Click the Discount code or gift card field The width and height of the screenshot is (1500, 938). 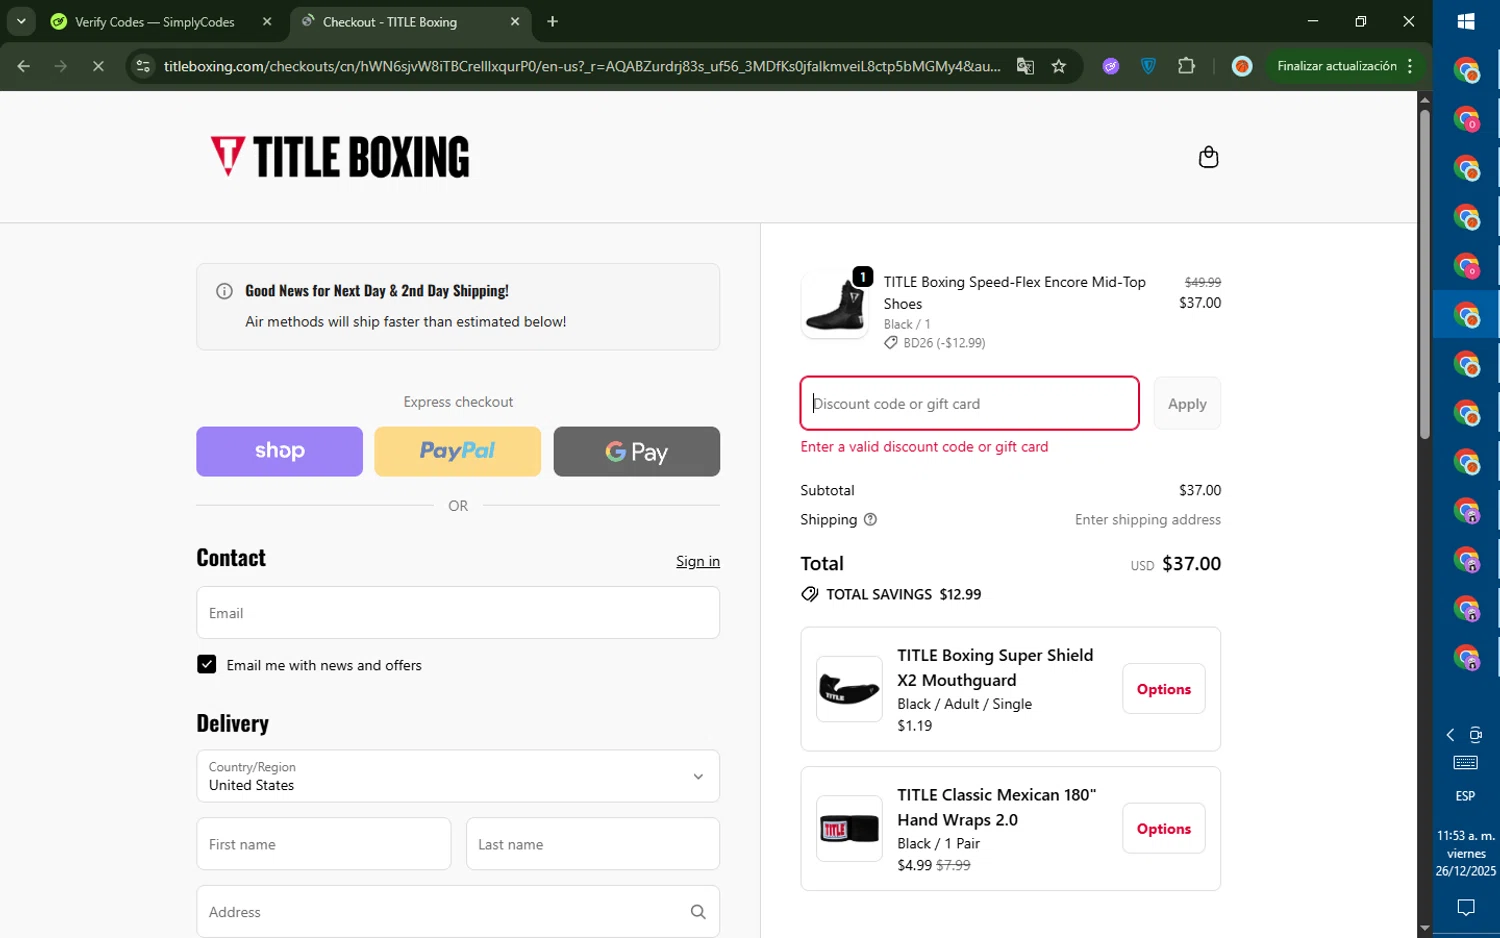point(969,404)
